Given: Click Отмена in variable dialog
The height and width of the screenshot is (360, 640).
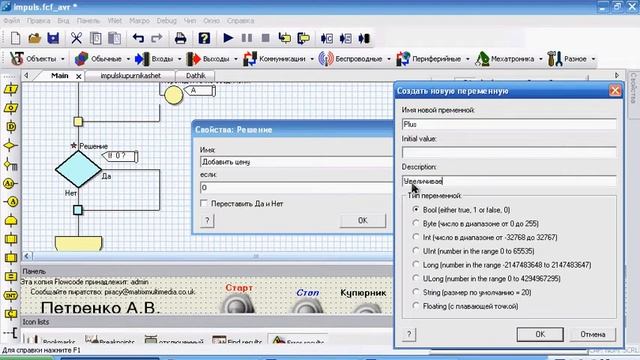Looking at the screenshot, I should click(x=593, y=334).
